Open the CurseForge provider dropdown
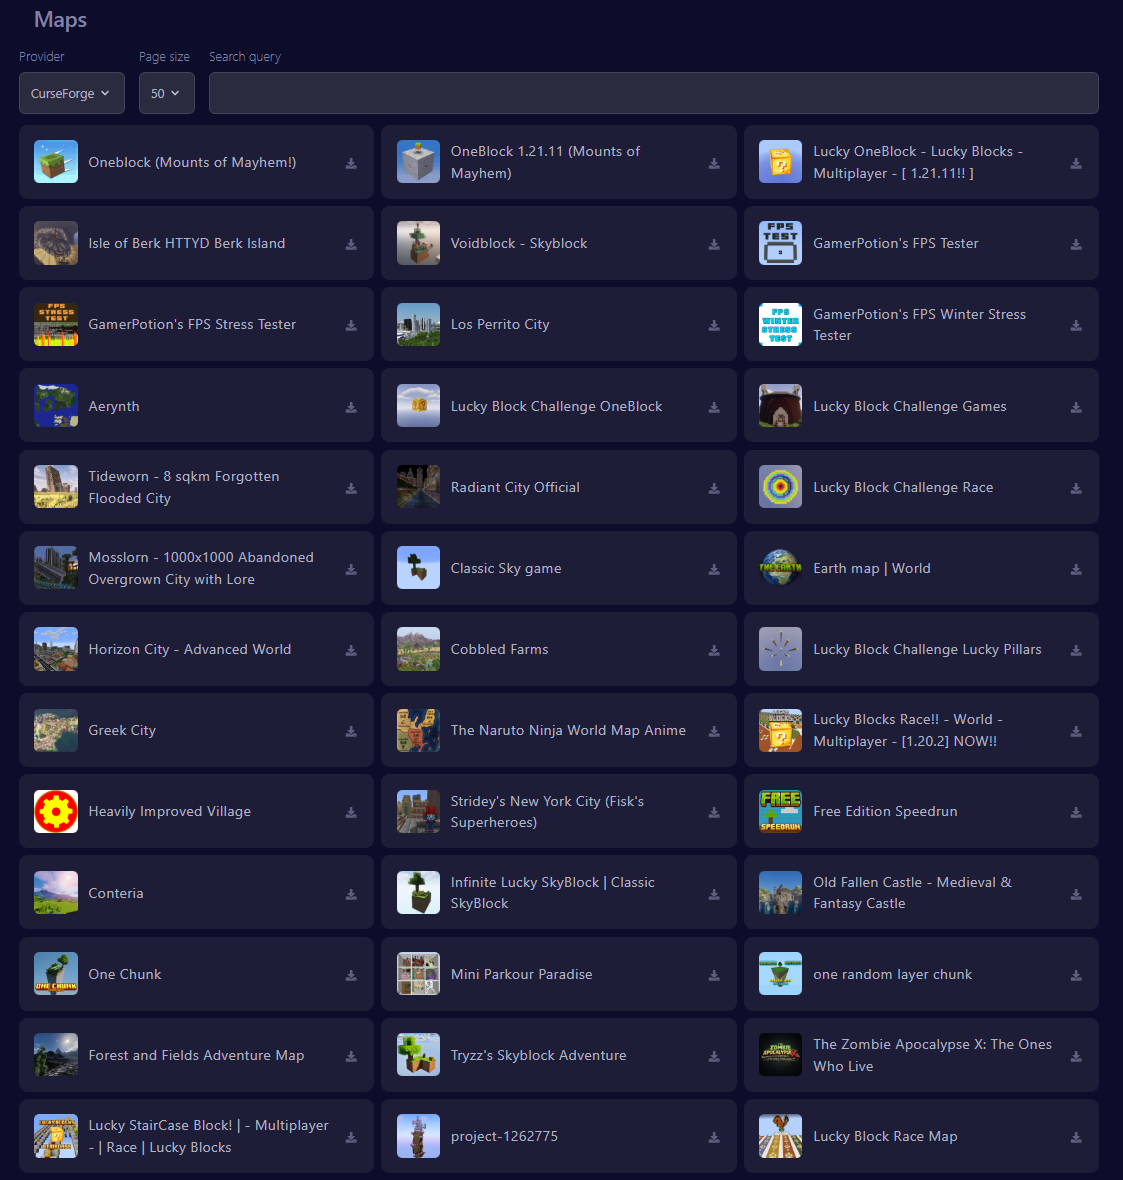The width and height of the screenshot is (1123, 1180). coord(71,93)
